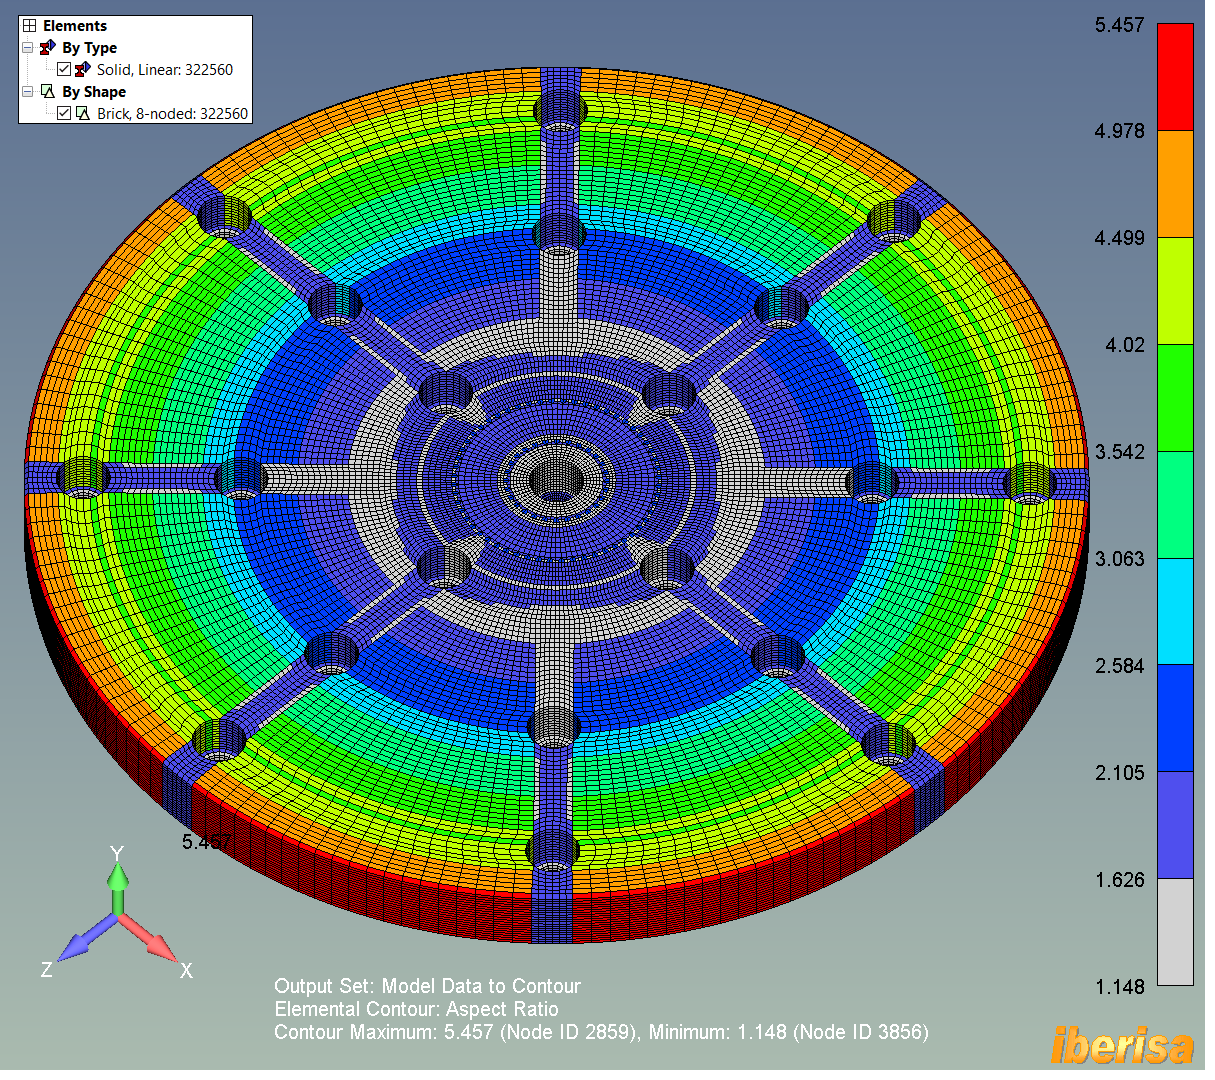Select the 'Solid, Linear: 322560' row text
Screen dimensions: 1215x1080
(x=165, y=70)
